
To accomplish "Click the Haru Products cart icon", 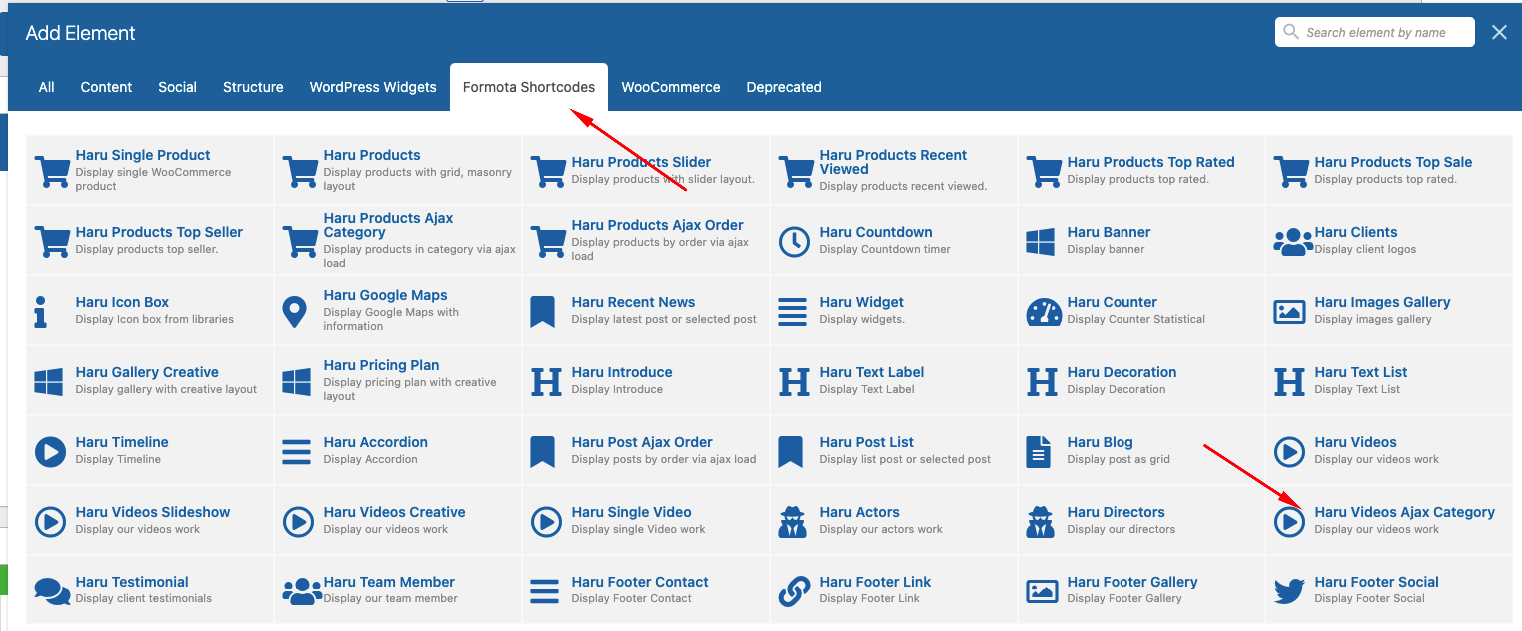I will tap(300, 171).
